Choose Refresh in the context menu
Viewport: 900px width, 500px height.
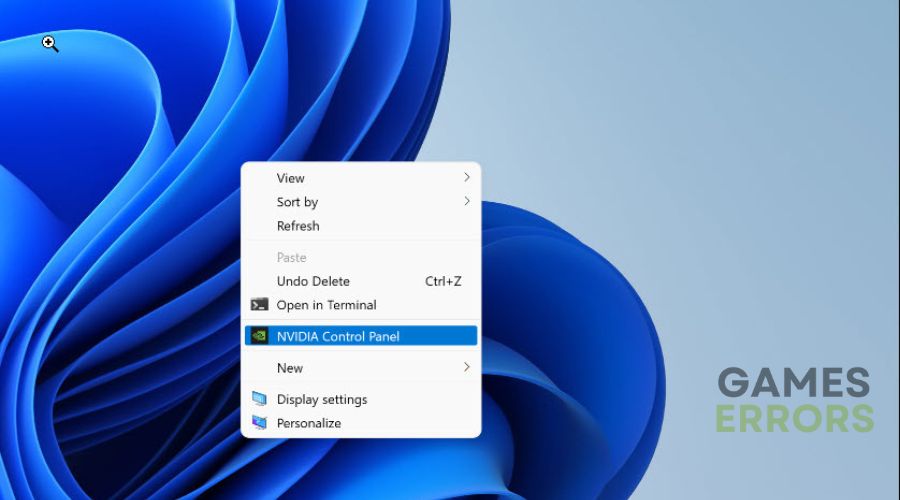(361, 226)
